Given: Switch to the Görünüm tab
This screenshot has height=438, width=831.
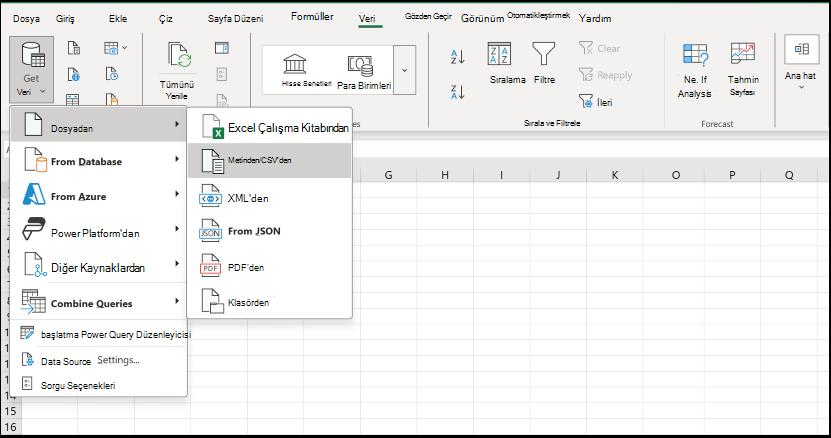Looking at the screenshot, I should [482, 19].
